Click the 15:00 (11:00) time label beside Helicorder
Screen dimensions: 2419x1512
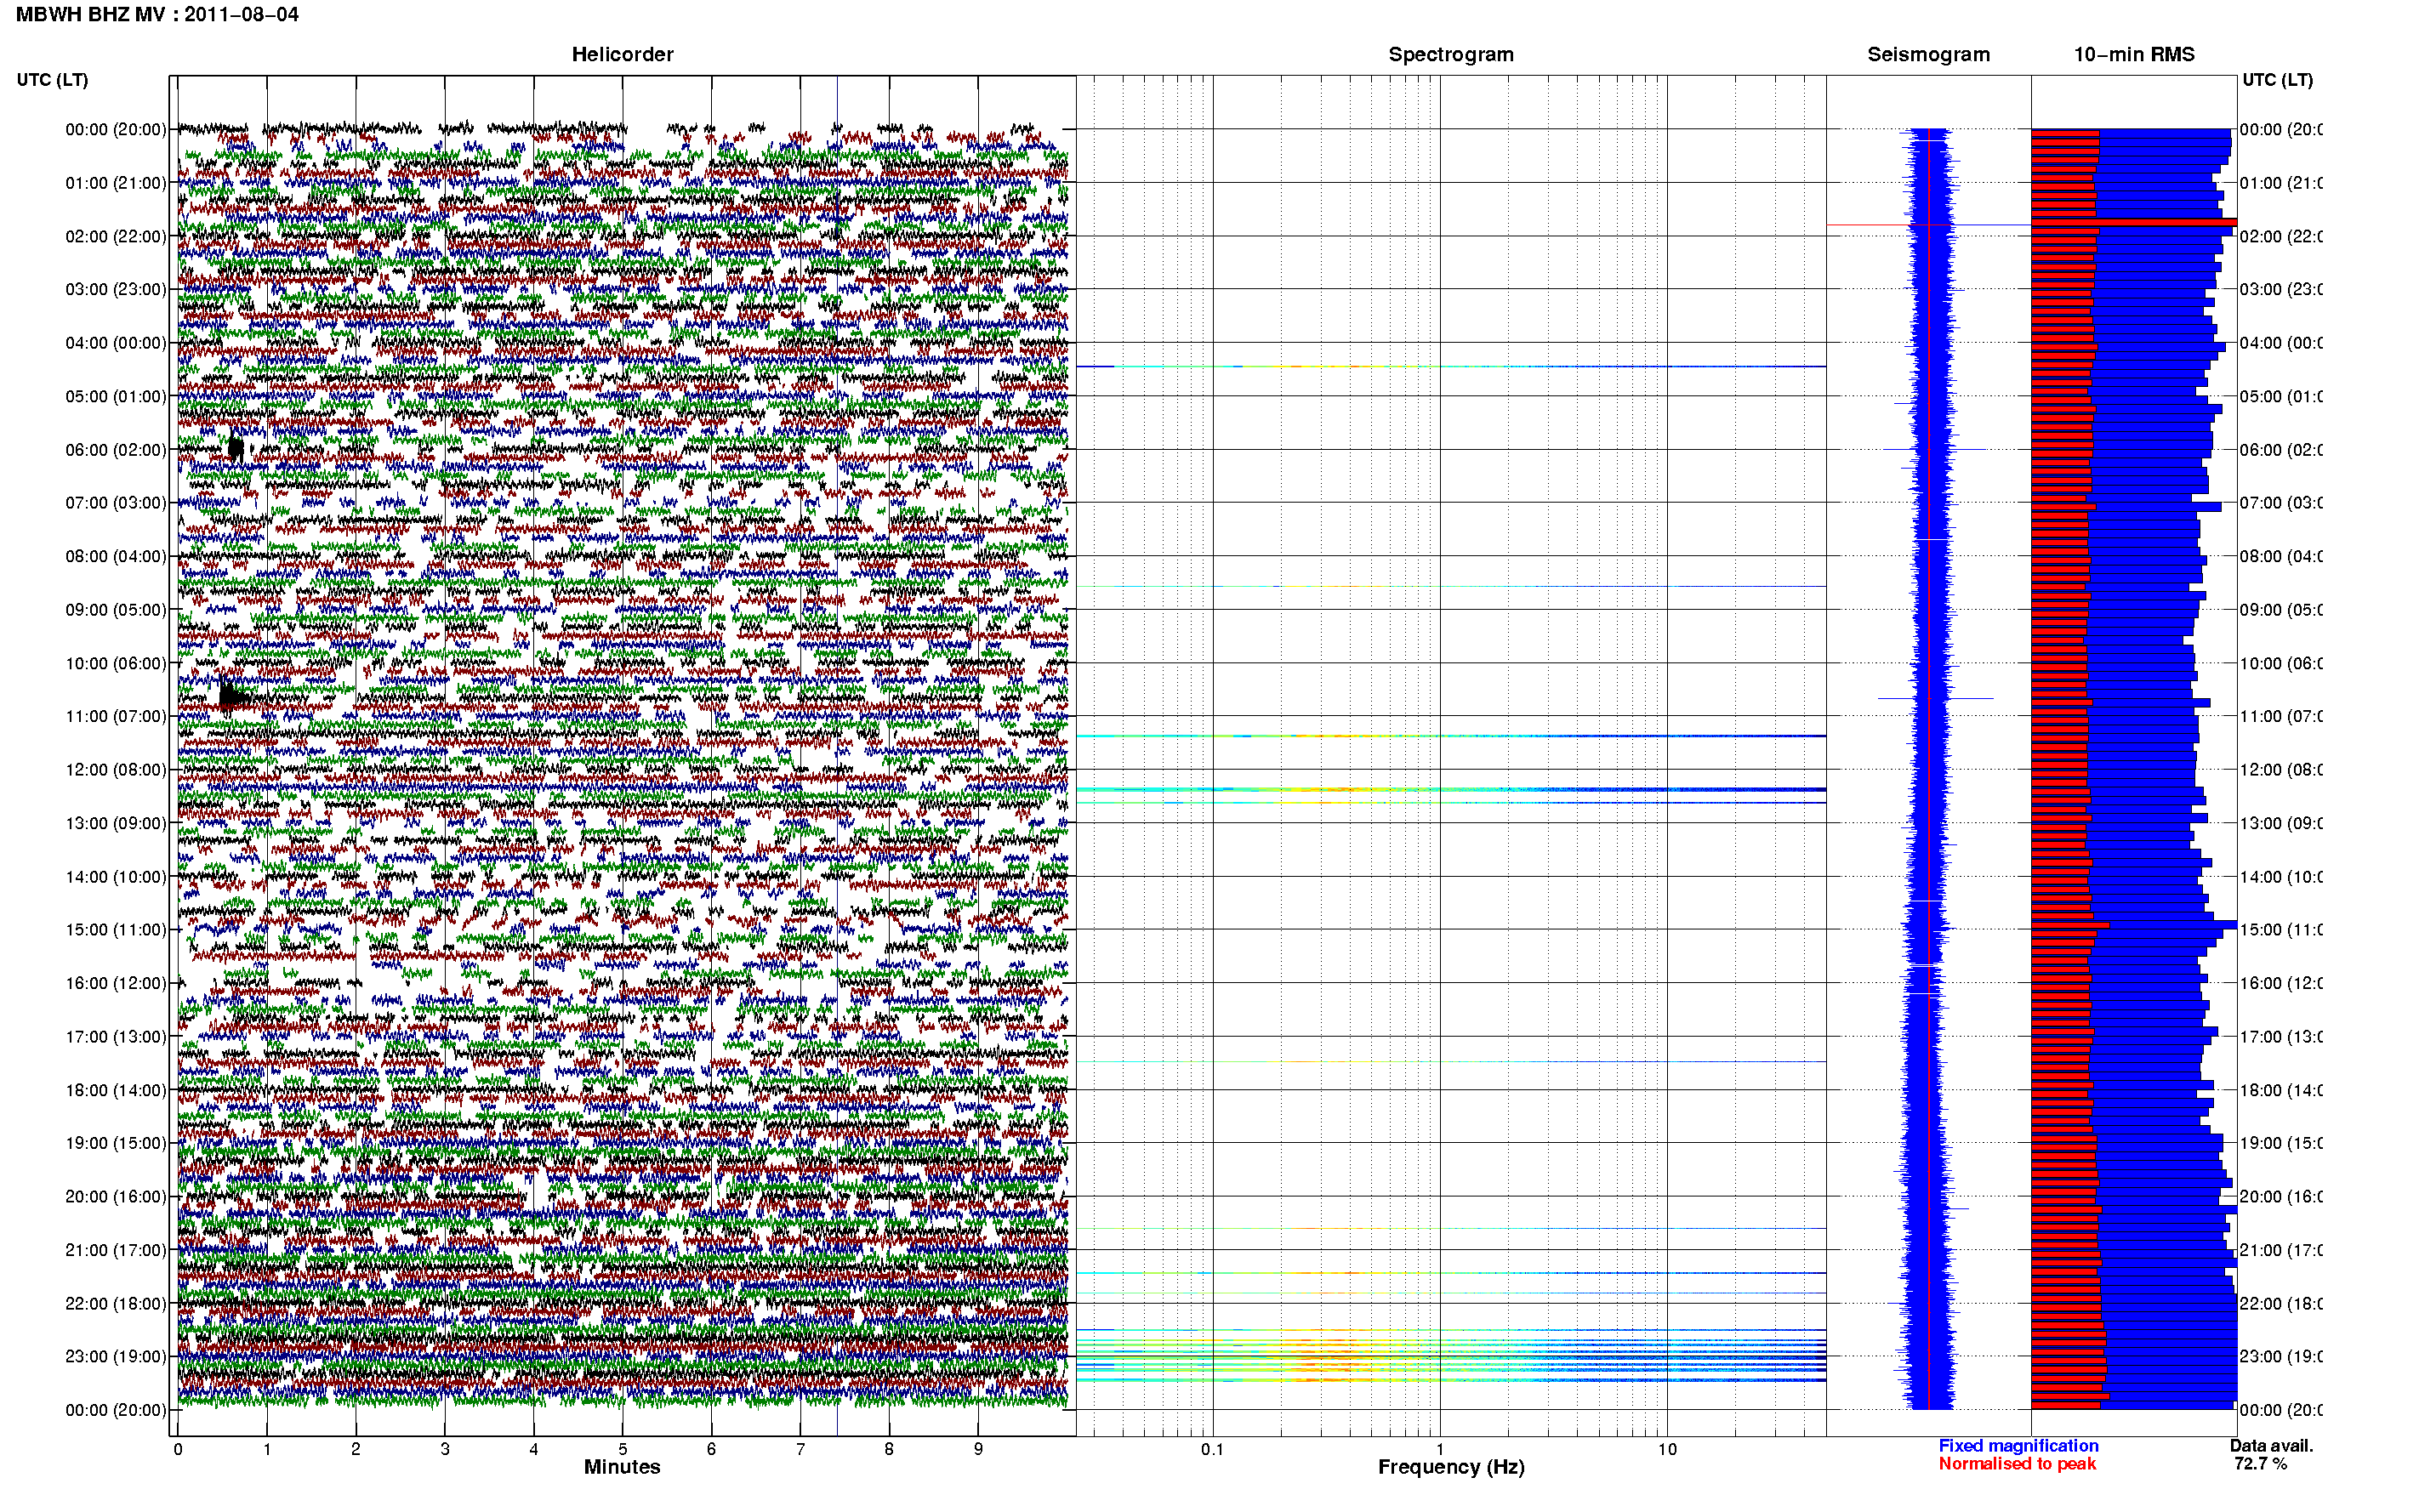tap(116, 930)
